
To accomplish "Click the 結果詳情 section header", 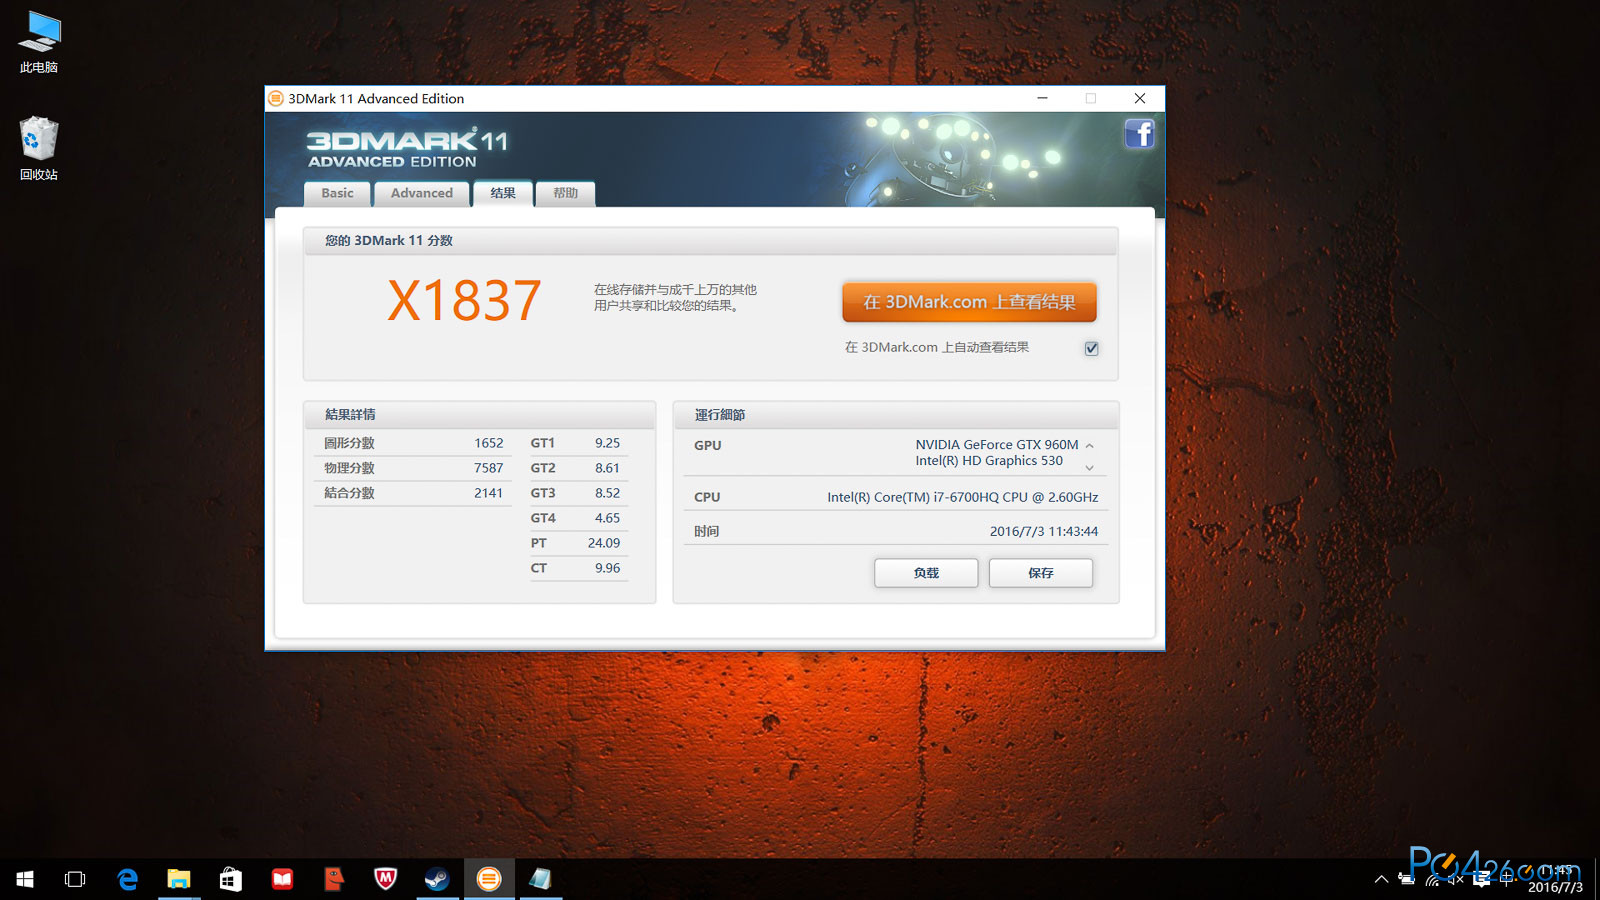I will click(x=350, y=414).
